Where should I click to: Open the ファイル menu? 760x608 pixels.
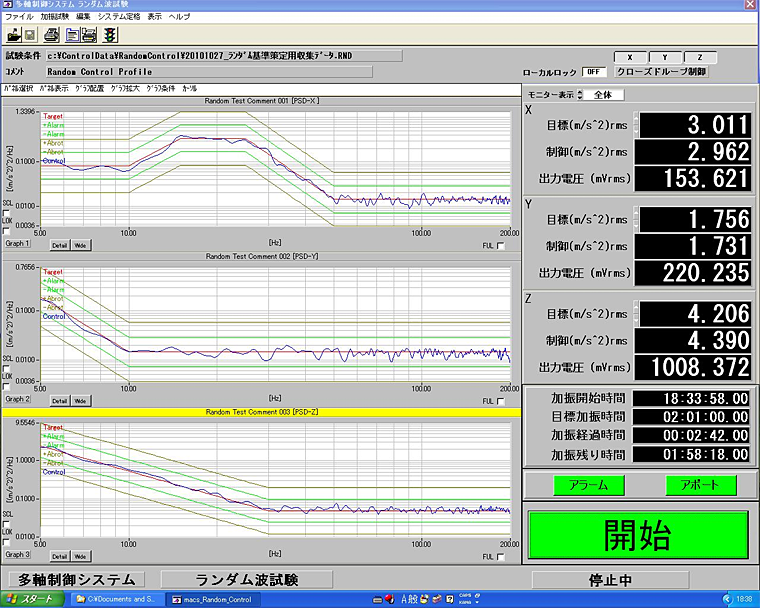pyautogui.click(x=19, y=16)
